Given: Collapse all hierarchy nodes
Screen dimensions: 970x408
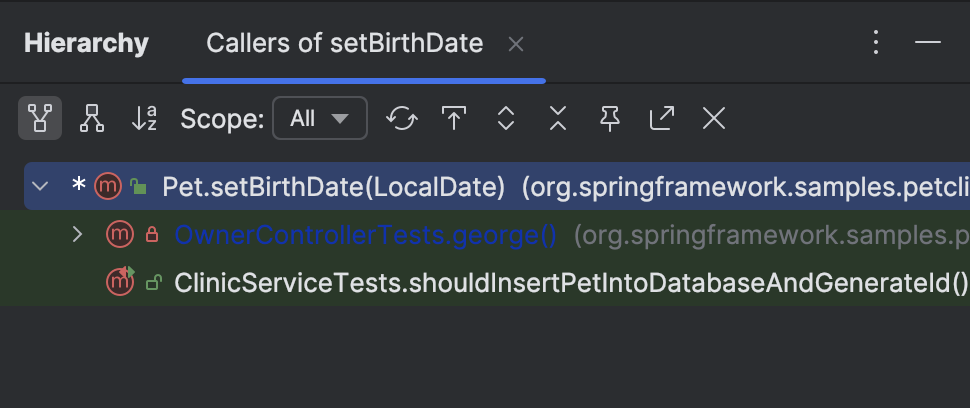Looking at the screenshot, I should (558, 119).
